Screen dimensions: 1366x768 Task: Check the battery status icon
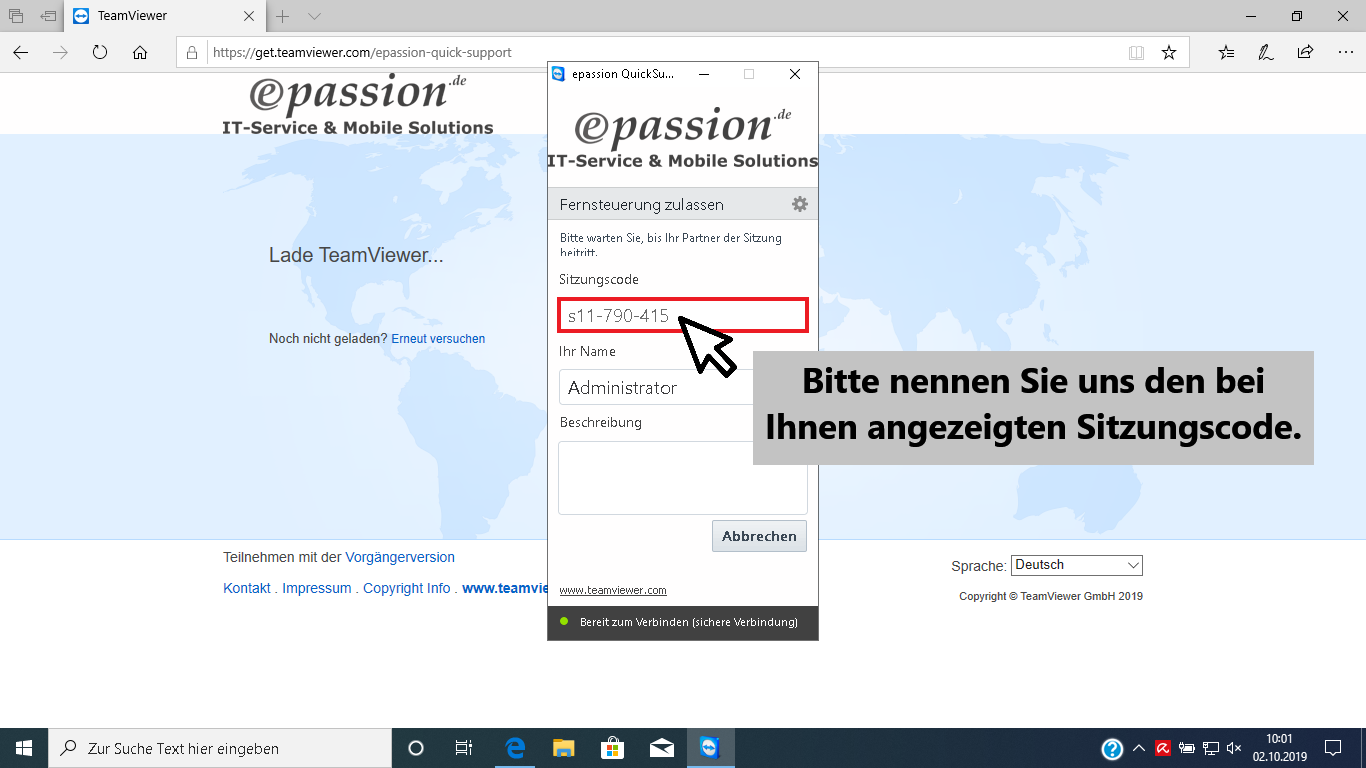(1188, 748)
